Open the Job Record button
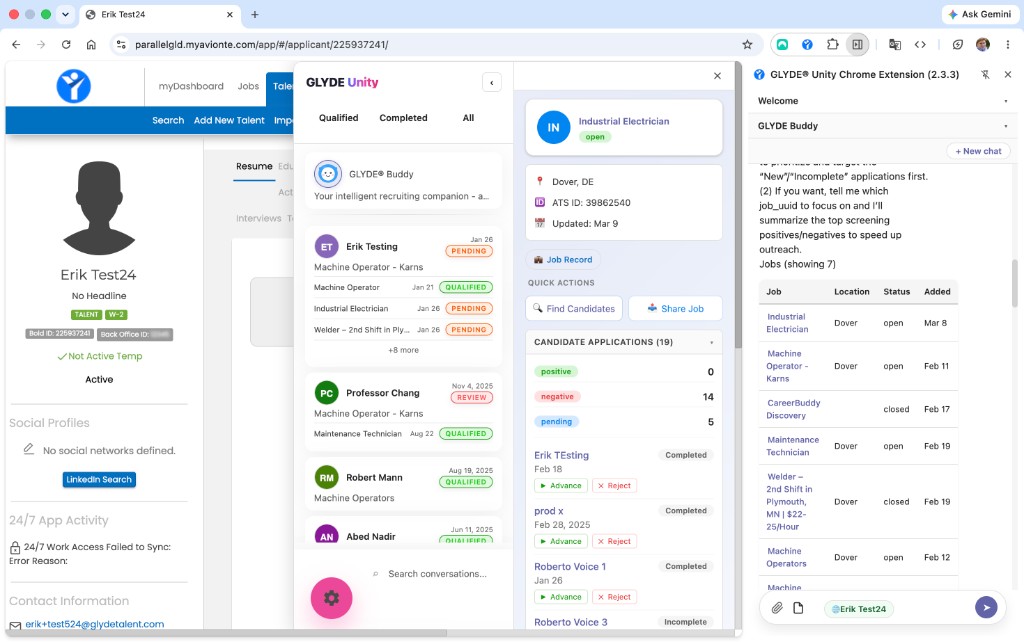 563,259
